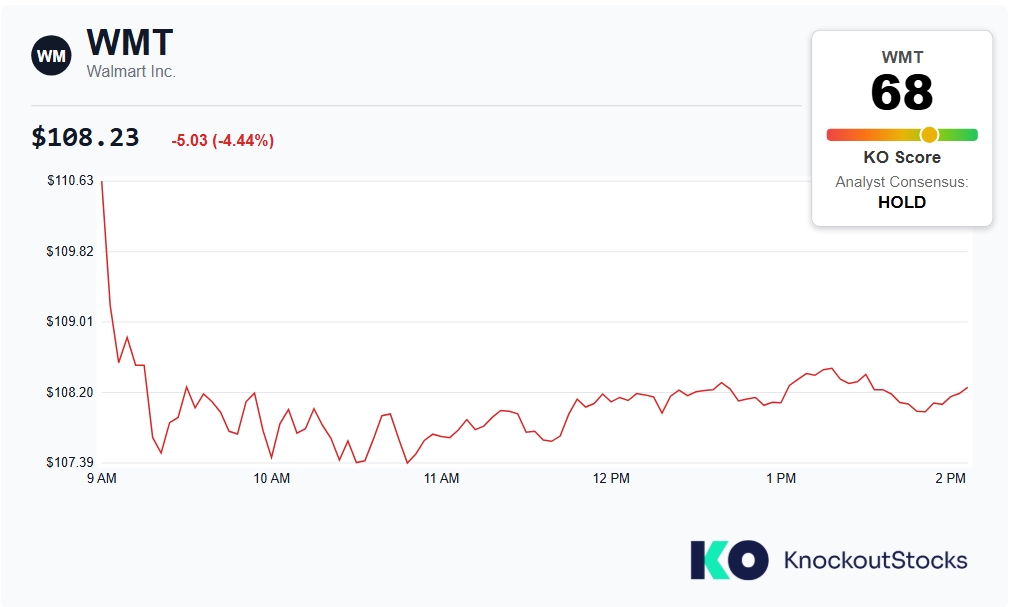This screenshot has width=1017, height=607.
Task: Click the 12 PM time axis label
Action: click(611, 479)
